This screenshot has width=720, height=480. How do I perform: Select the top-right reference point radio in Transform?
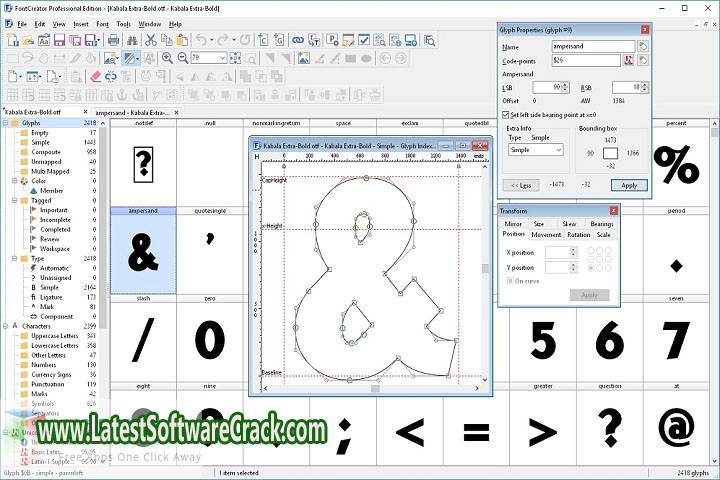608,251
